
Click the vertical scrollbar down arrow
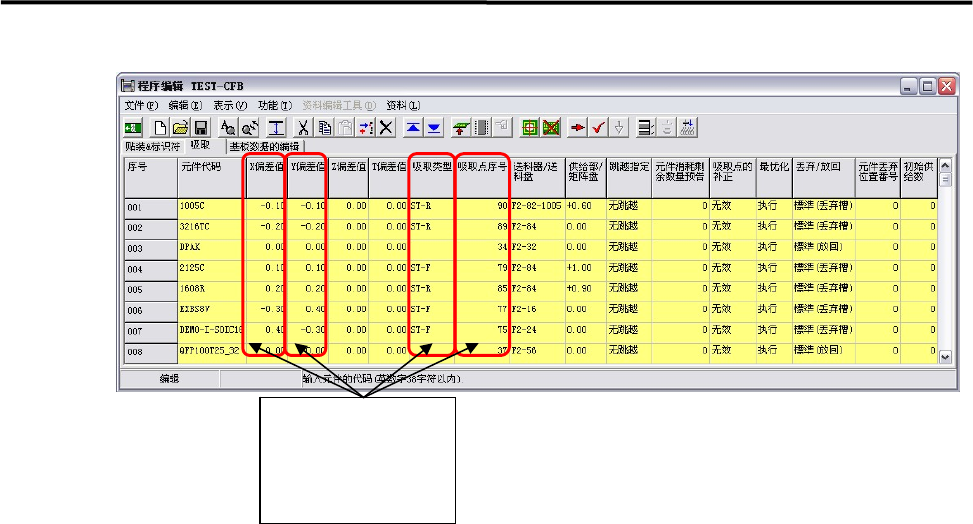[944, 355]
